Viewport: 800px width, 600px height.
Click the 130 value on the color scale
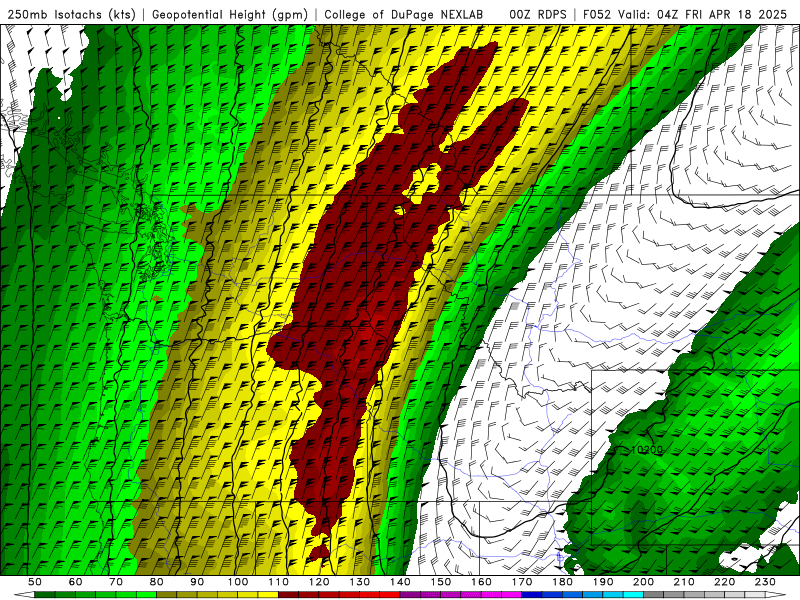tap(360, 582)
